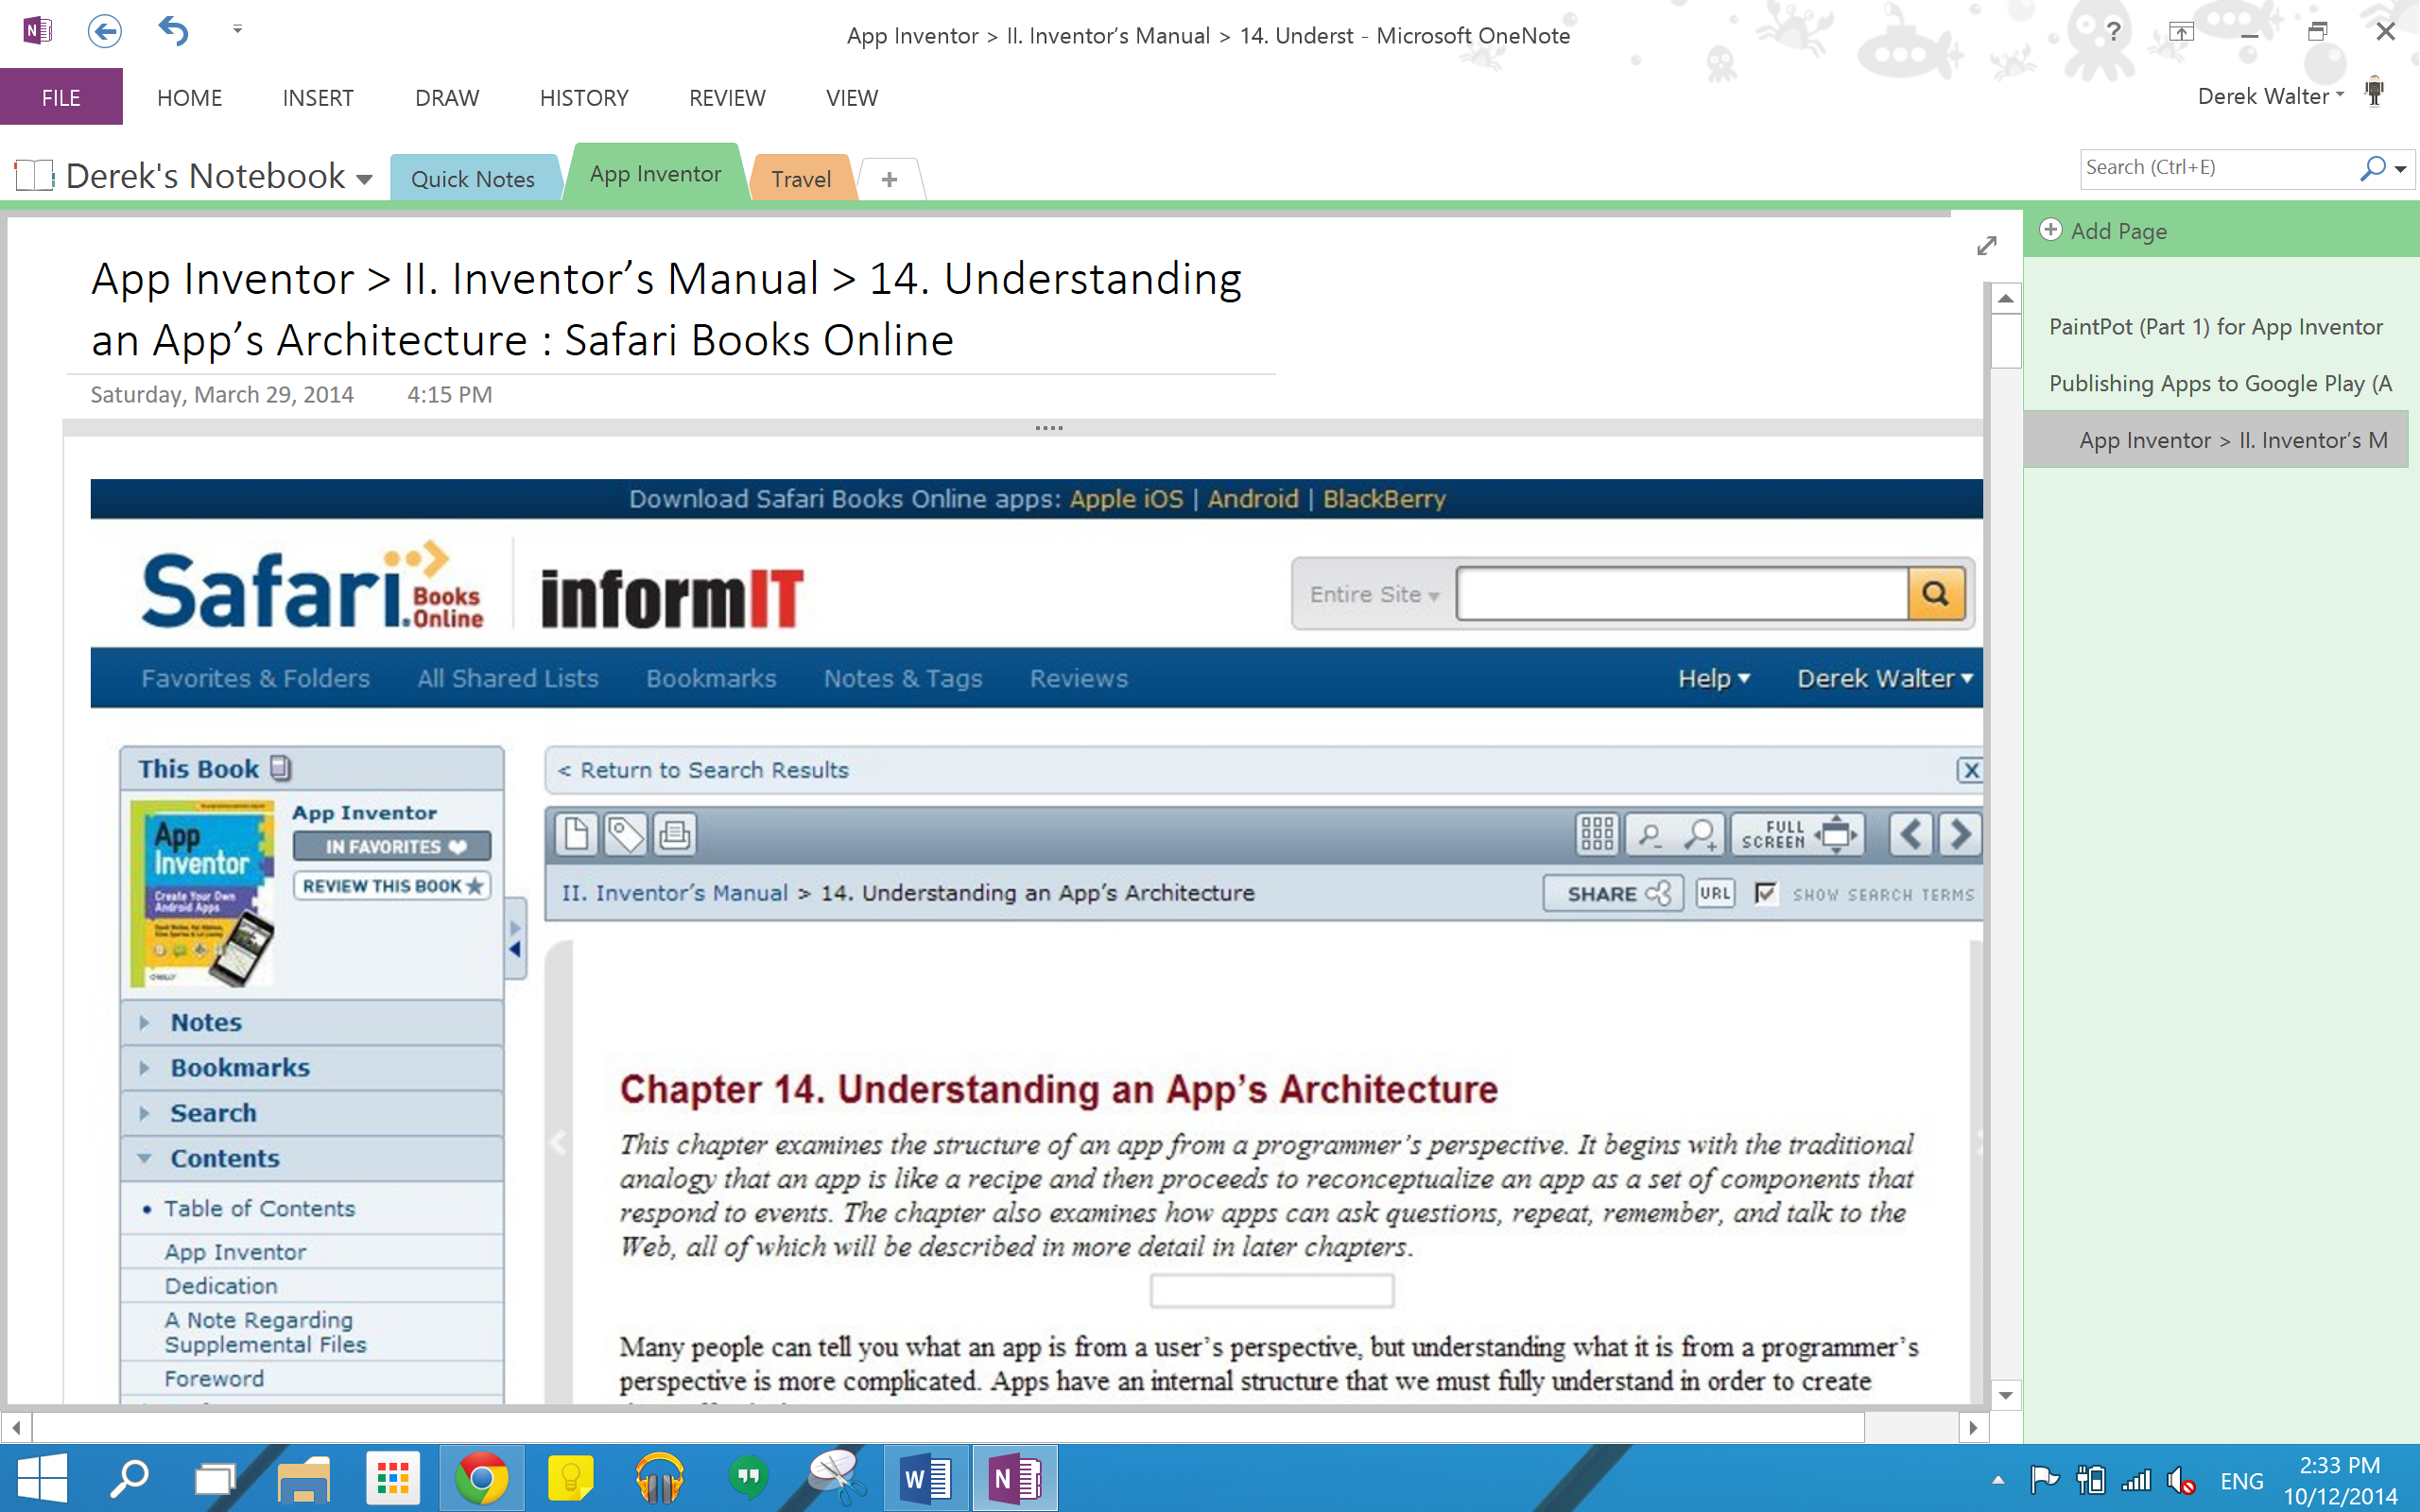Image resolution: width=2420 pixels, height=1512 pixels.
Task: Click the OneNote Back arrow icon
Action: click(x=104, y=32)
